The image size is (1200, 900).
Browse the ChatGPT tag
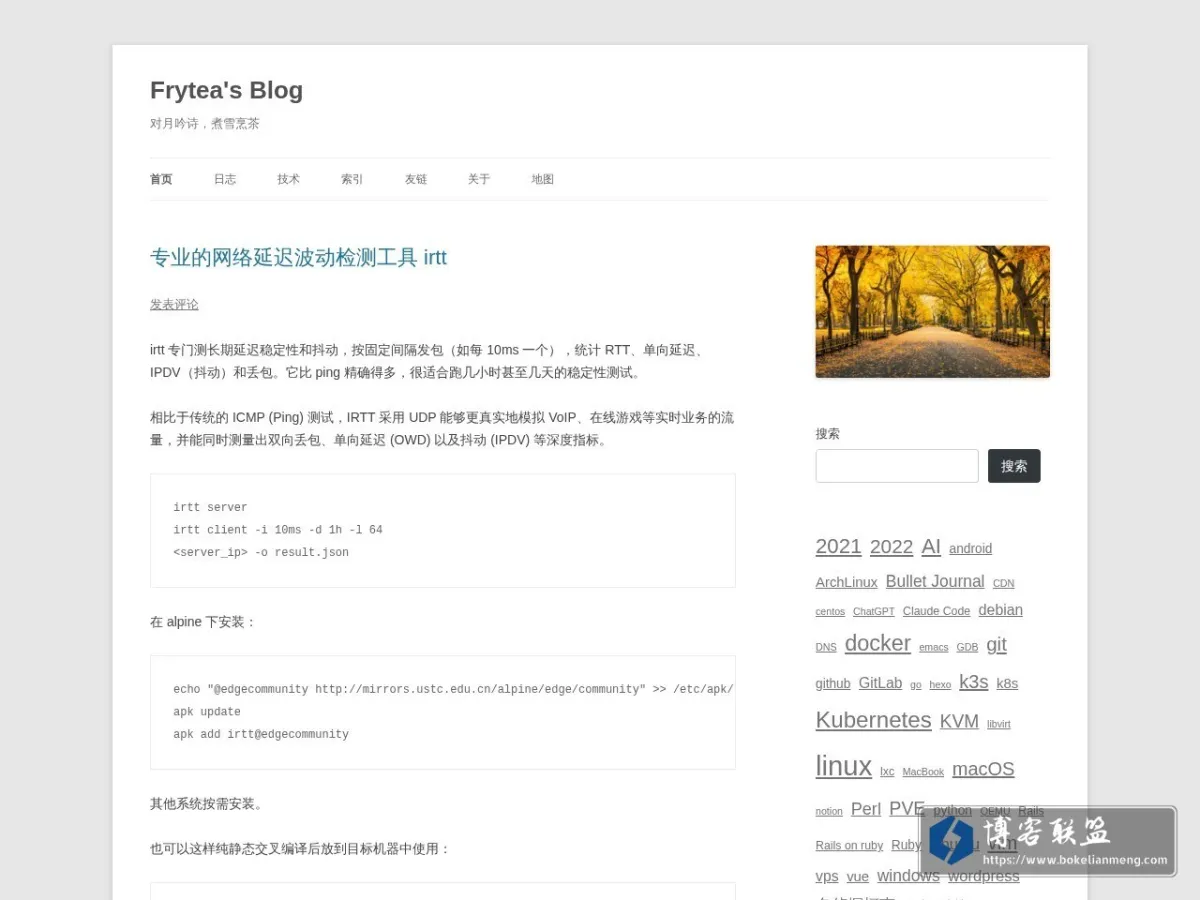pos(874,611)
